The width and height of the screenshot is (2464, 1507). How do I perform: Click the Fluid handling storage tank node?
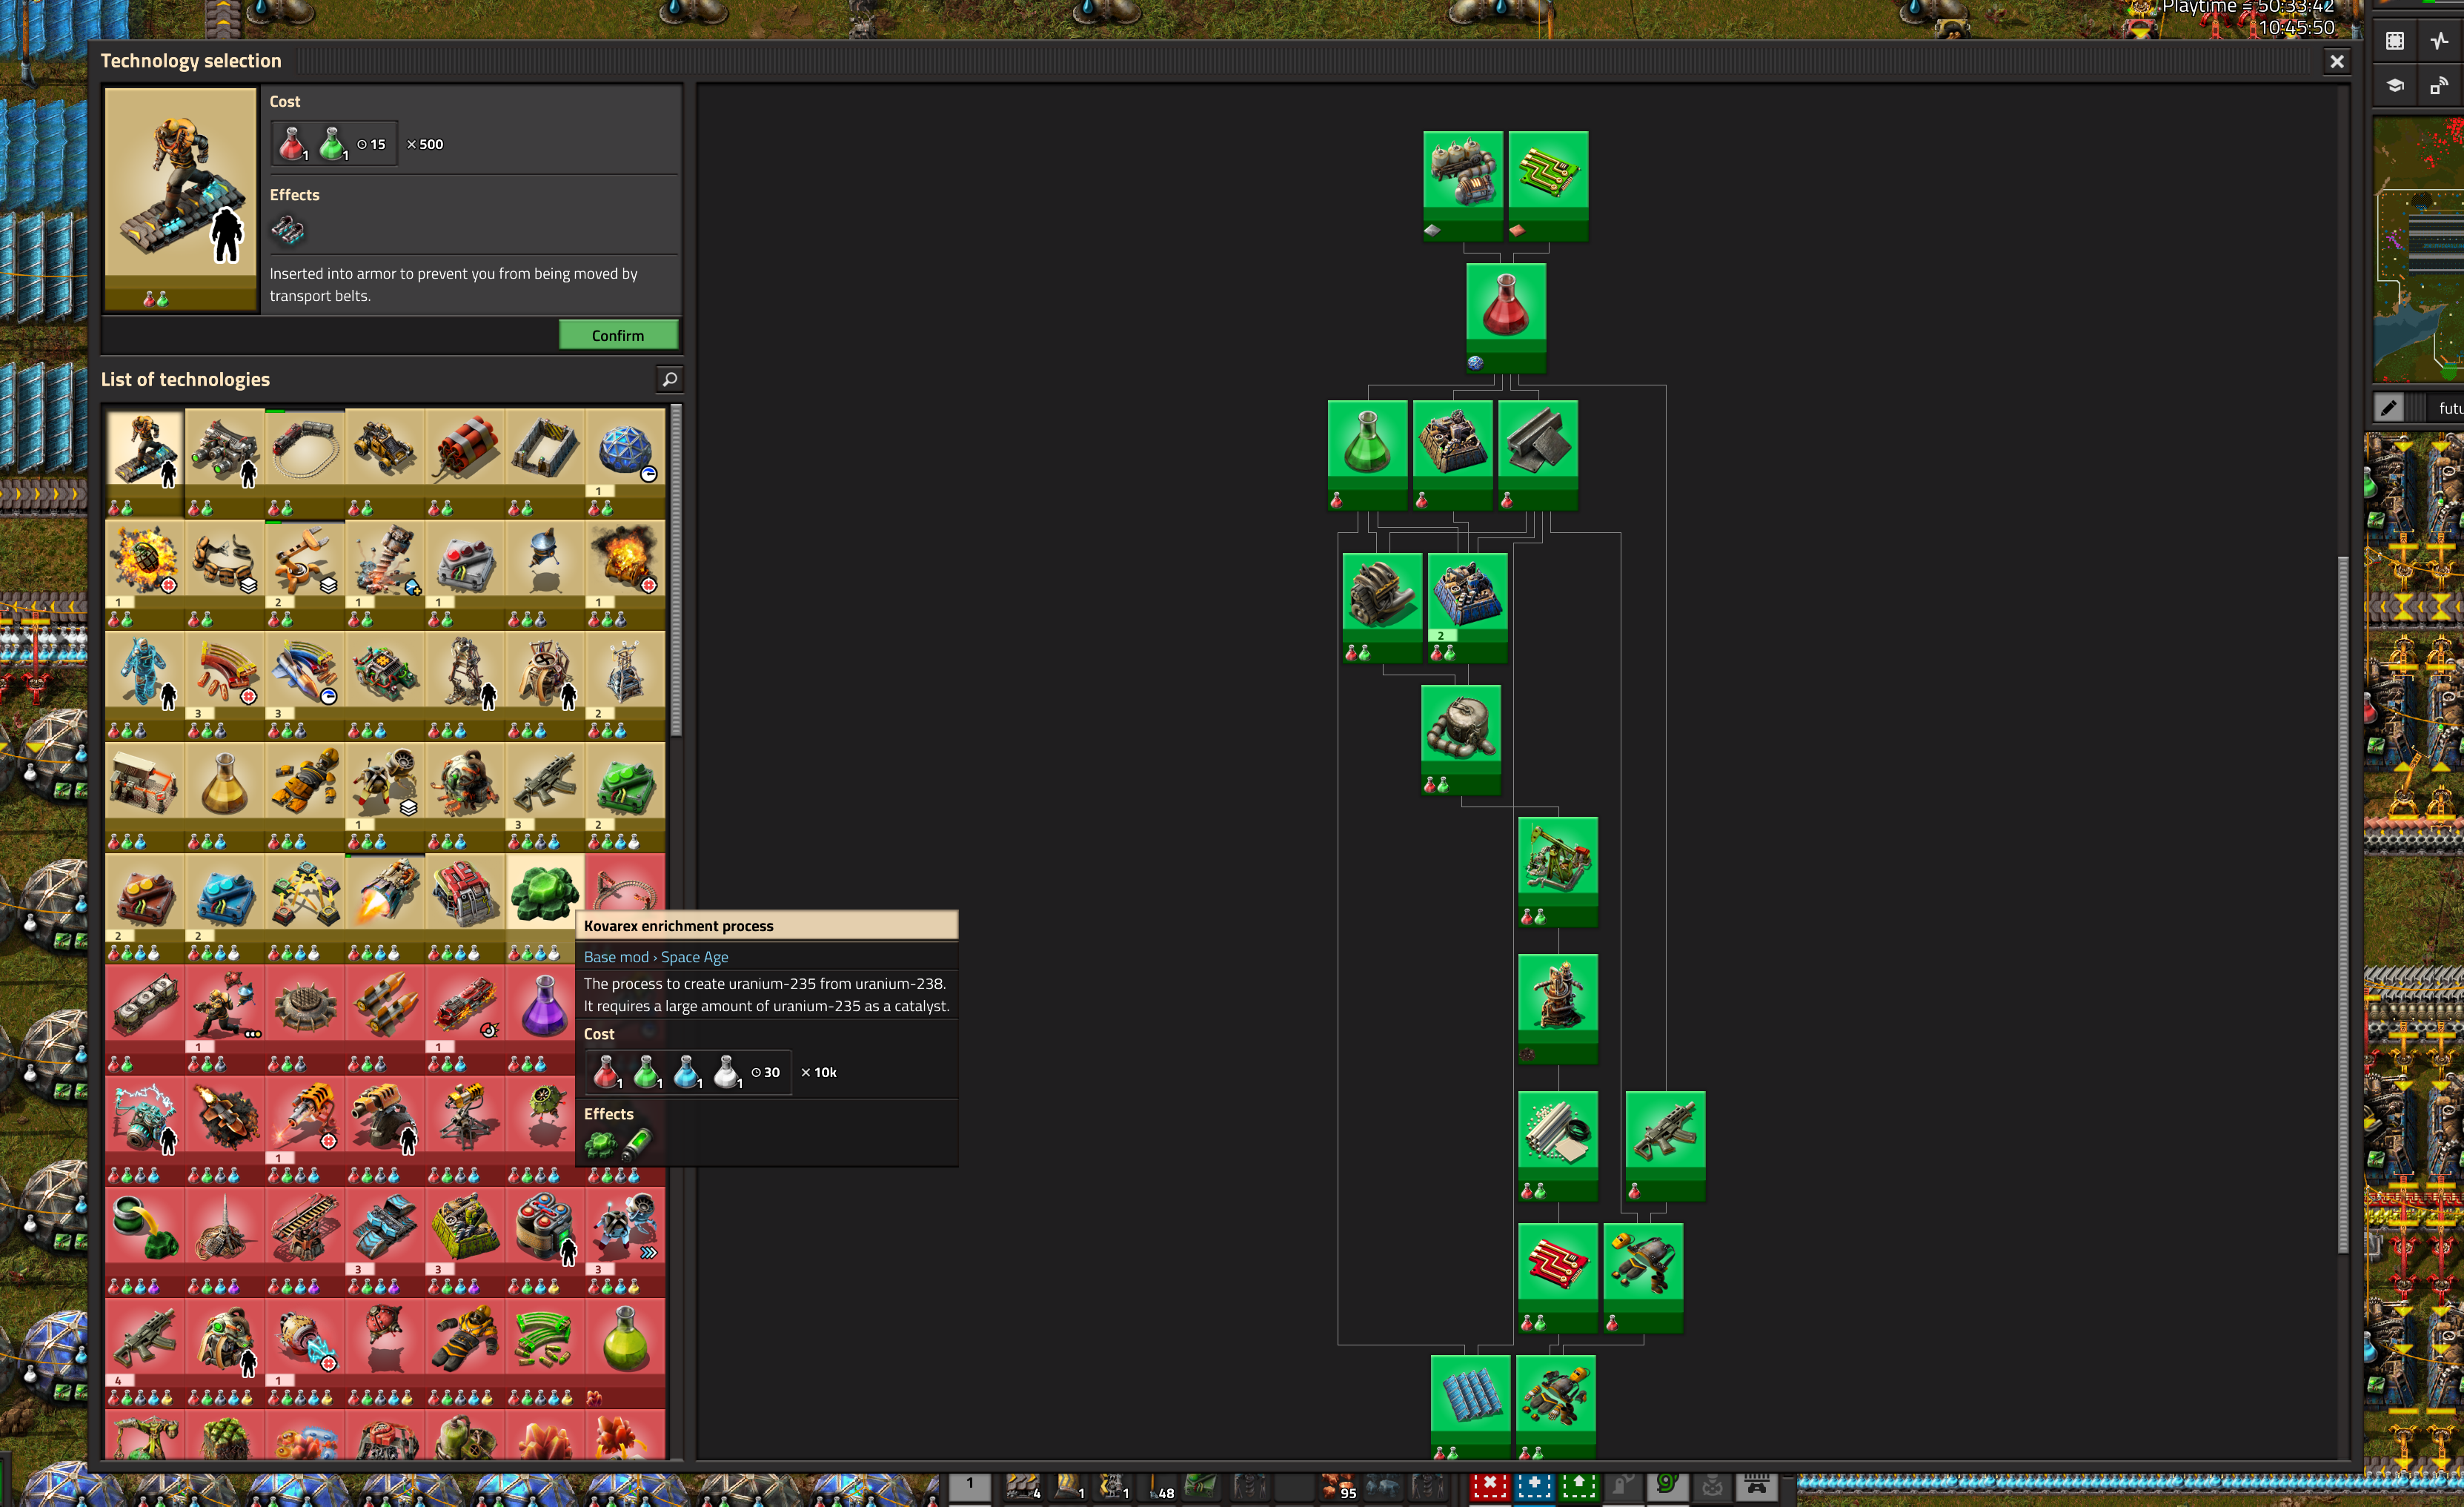(1460, 740)
